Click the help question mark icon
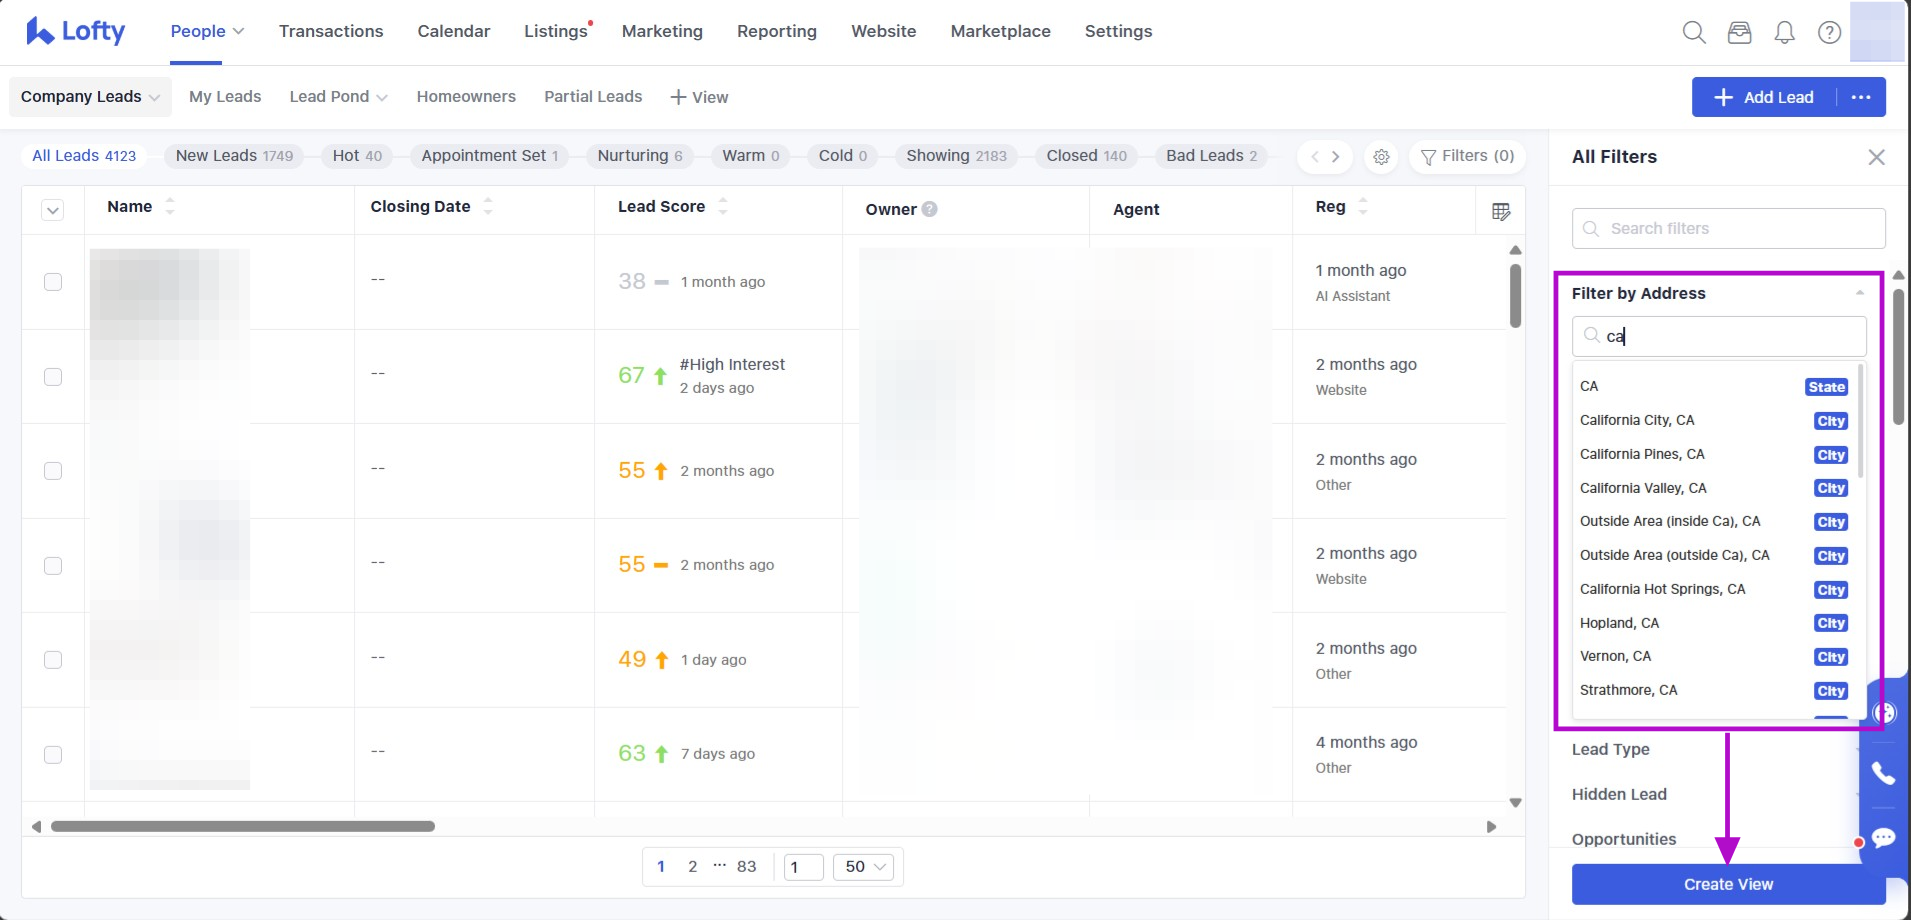This screenshot has height=920, width=1911. [1829, 32]
